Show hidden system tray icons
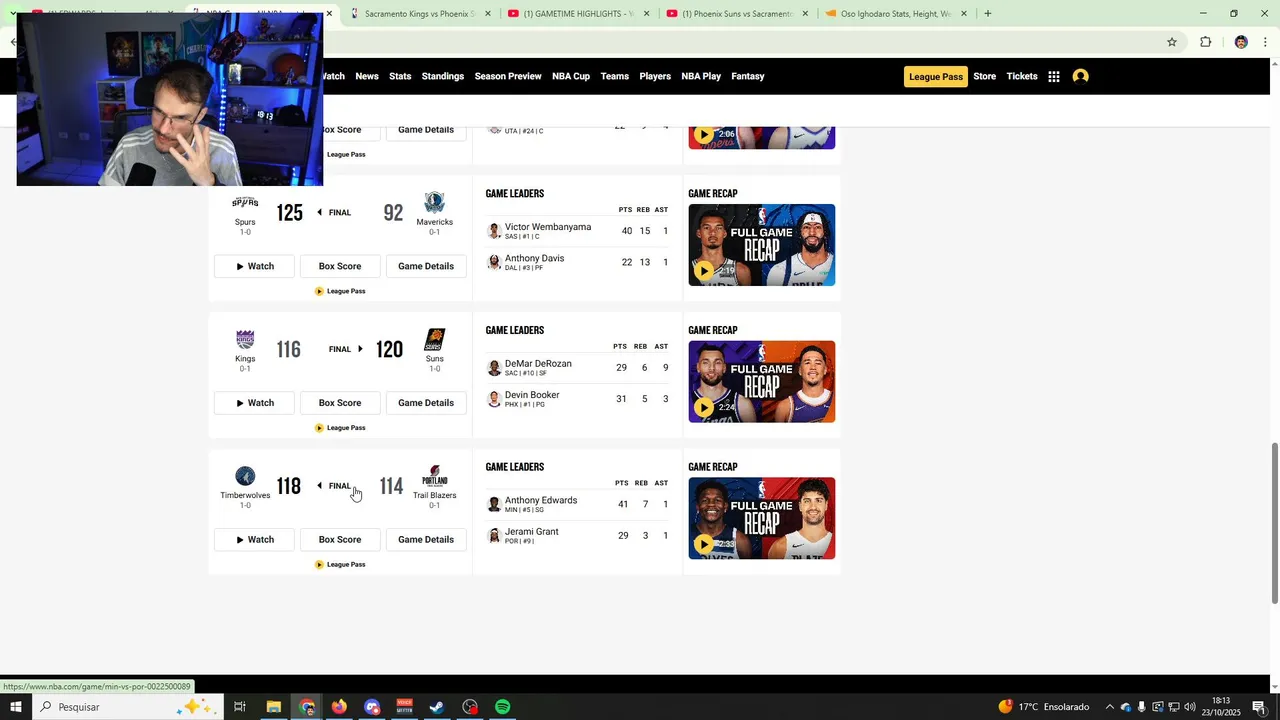This screenshot has width=1280, height=720. pyautogui.click(x=1109, y=707)
